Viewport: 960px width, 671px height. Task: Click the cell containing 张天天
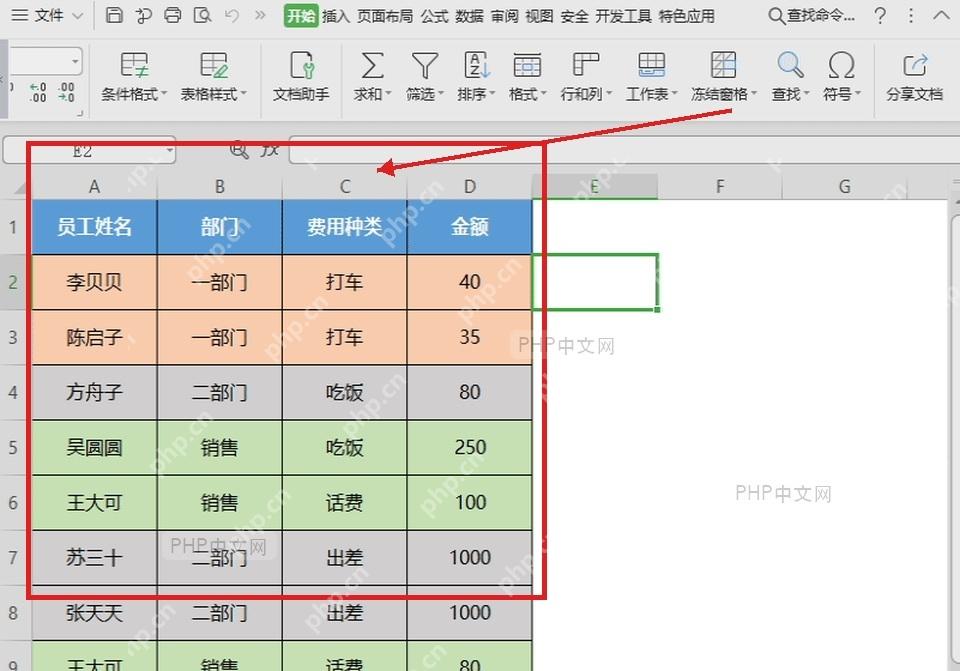click(x=94, y=613)
